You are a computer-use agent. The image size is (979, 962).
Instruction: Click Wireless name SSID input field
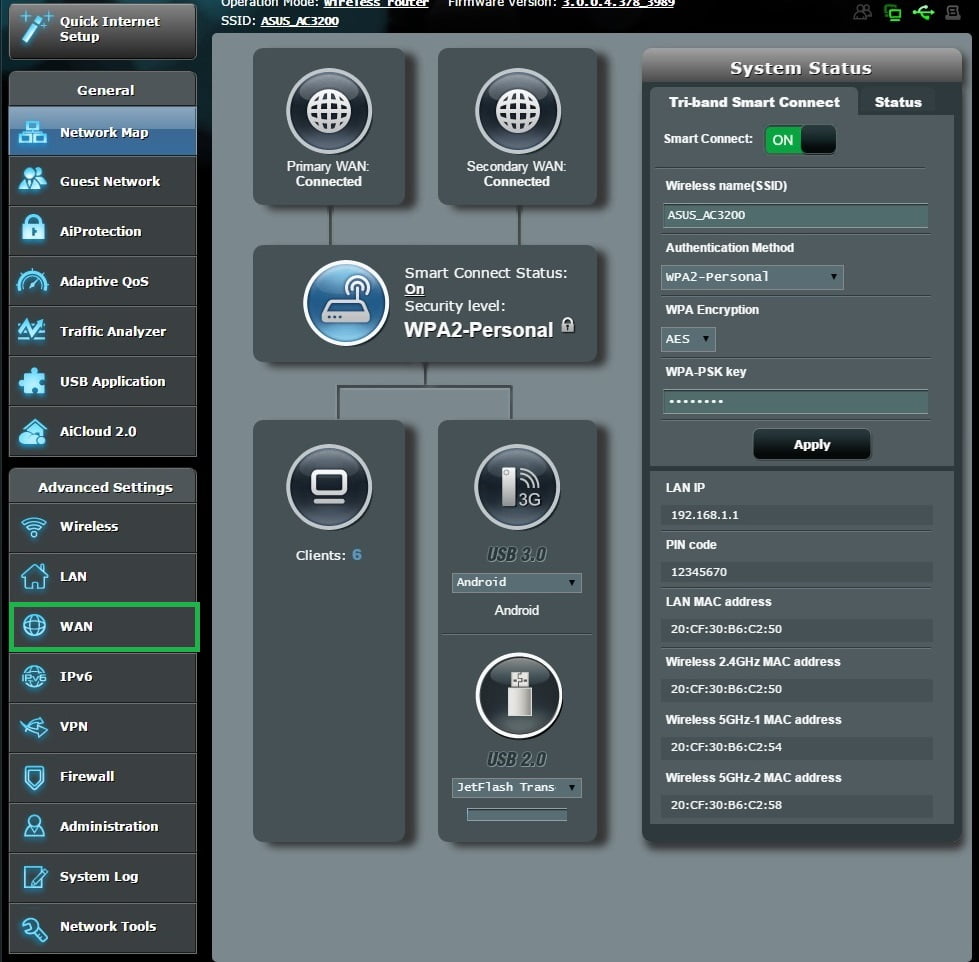795,215
